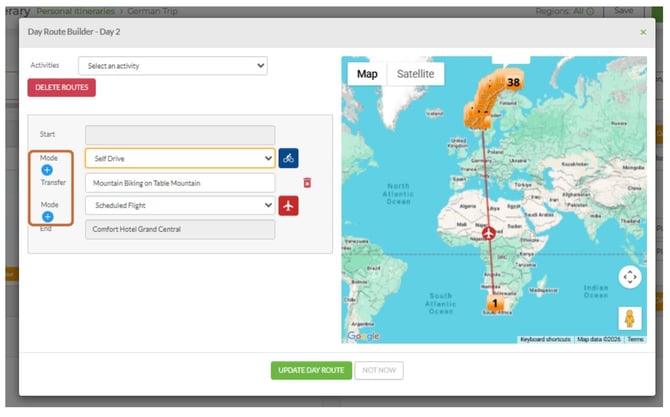Switch to Map view tab
The width and height of the screenshot is (670, 417).
pos(367,74)
